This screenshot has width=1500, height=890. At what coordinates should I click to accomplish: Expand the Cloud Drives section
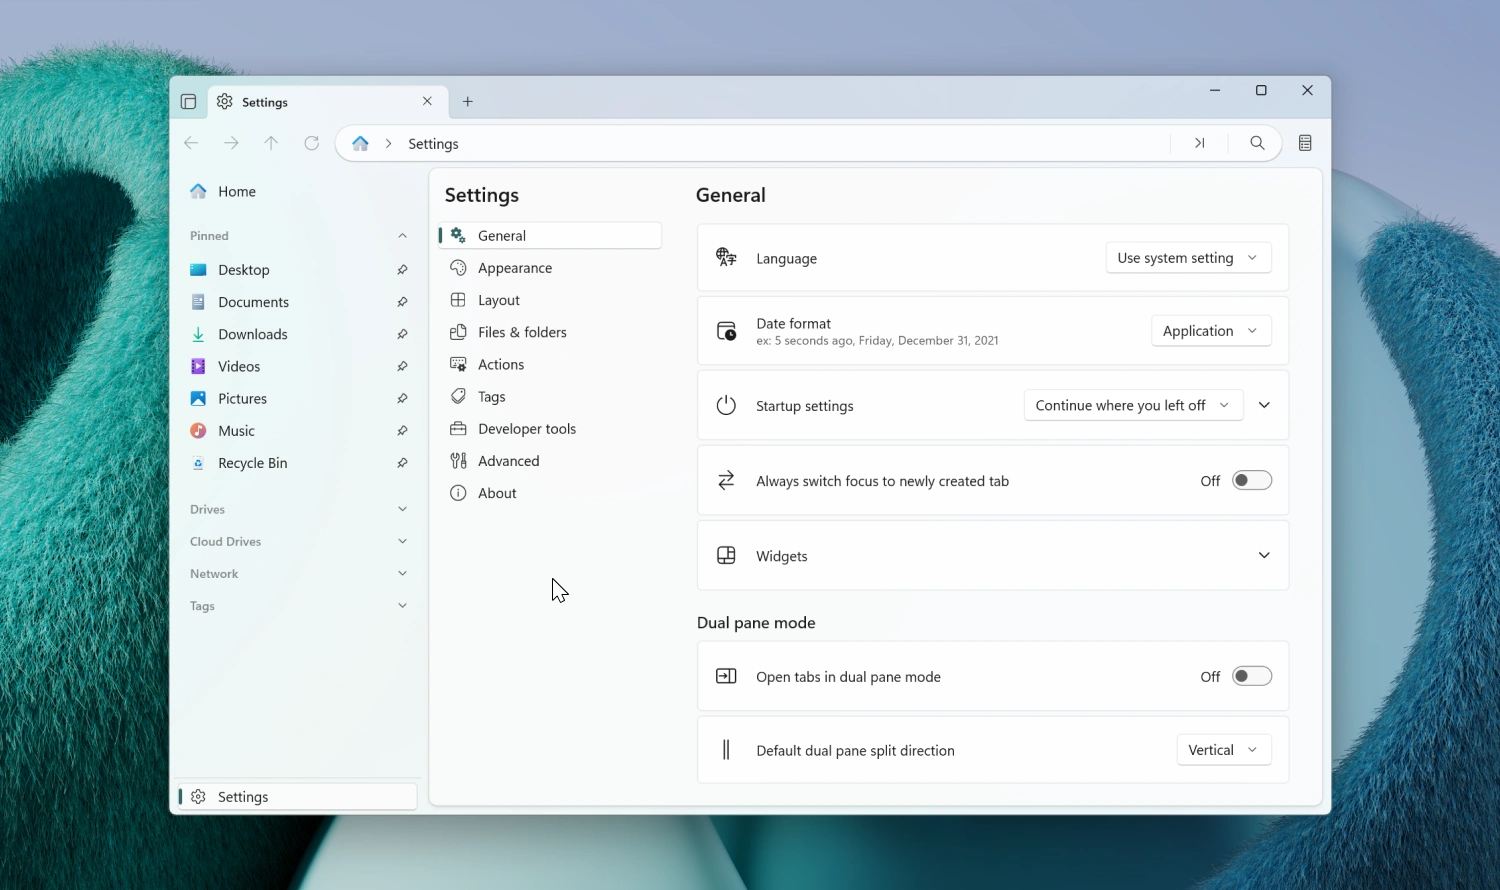(402, 541)
